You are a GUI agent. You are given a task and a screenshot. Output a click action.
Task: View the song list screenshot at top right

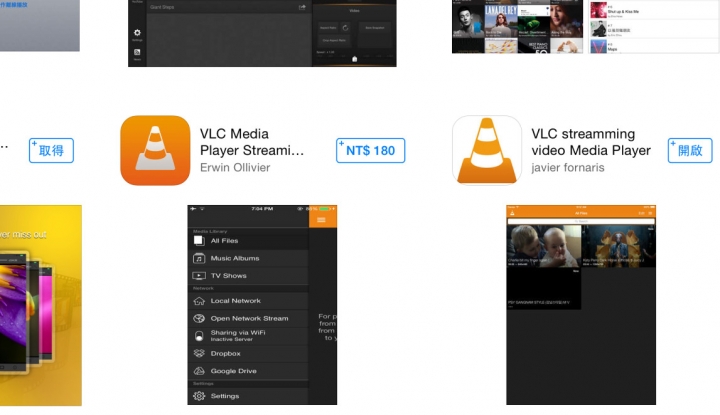pos(654,27)
